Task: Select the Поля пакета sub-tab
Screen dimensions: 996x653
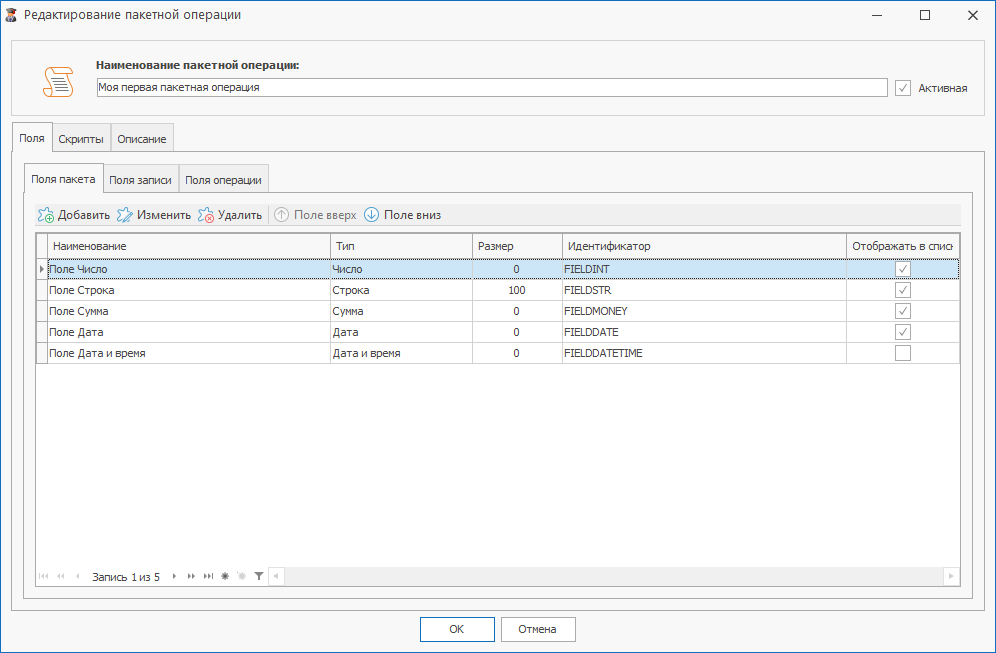Action: pos(63,179)
